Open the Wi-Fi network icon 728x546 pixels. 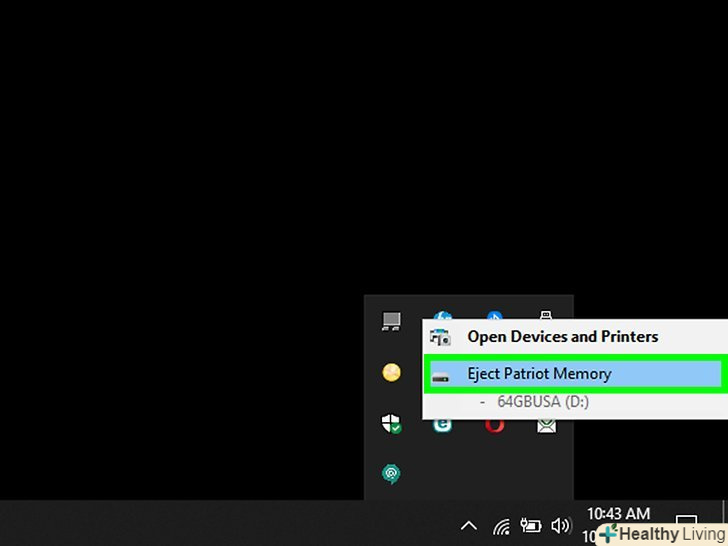pos(501,526)
